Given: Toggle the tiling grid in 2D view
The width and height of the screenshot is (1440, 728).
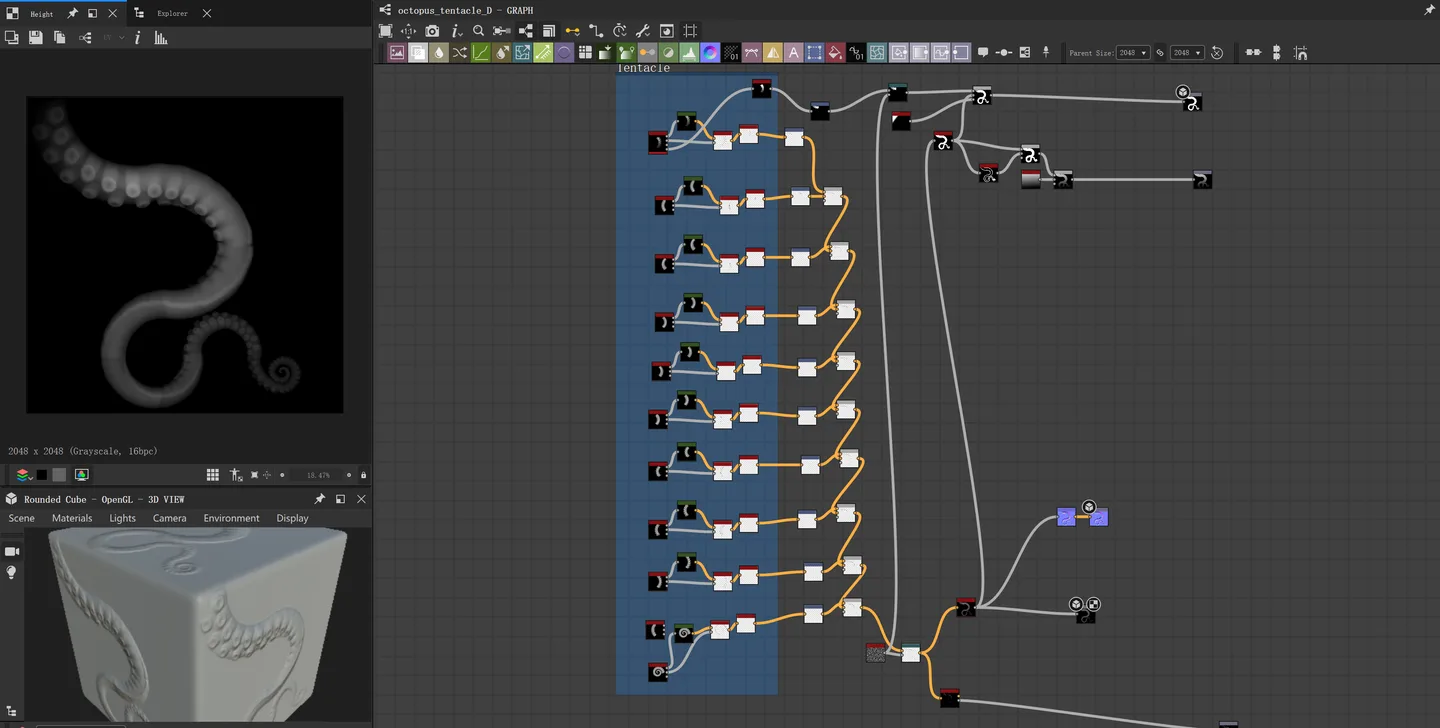Looking at the screenshot, I should [213, 475].
